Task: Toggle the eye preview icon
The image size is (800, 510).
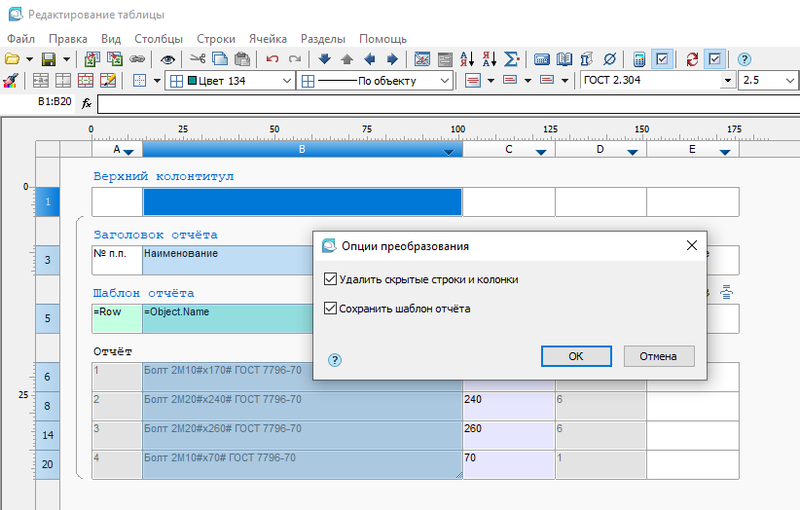Action: tap(167, 60)
